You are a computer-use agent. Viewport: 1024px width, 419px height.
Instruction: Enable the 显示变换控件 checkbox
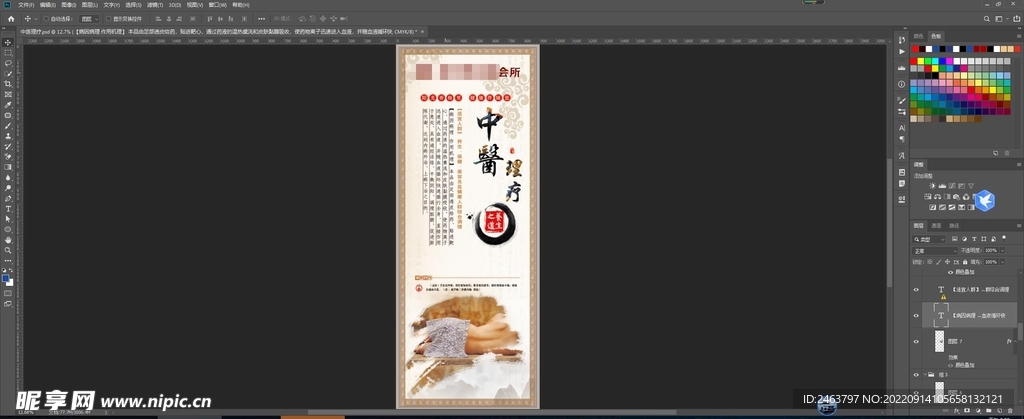point(108,19)
